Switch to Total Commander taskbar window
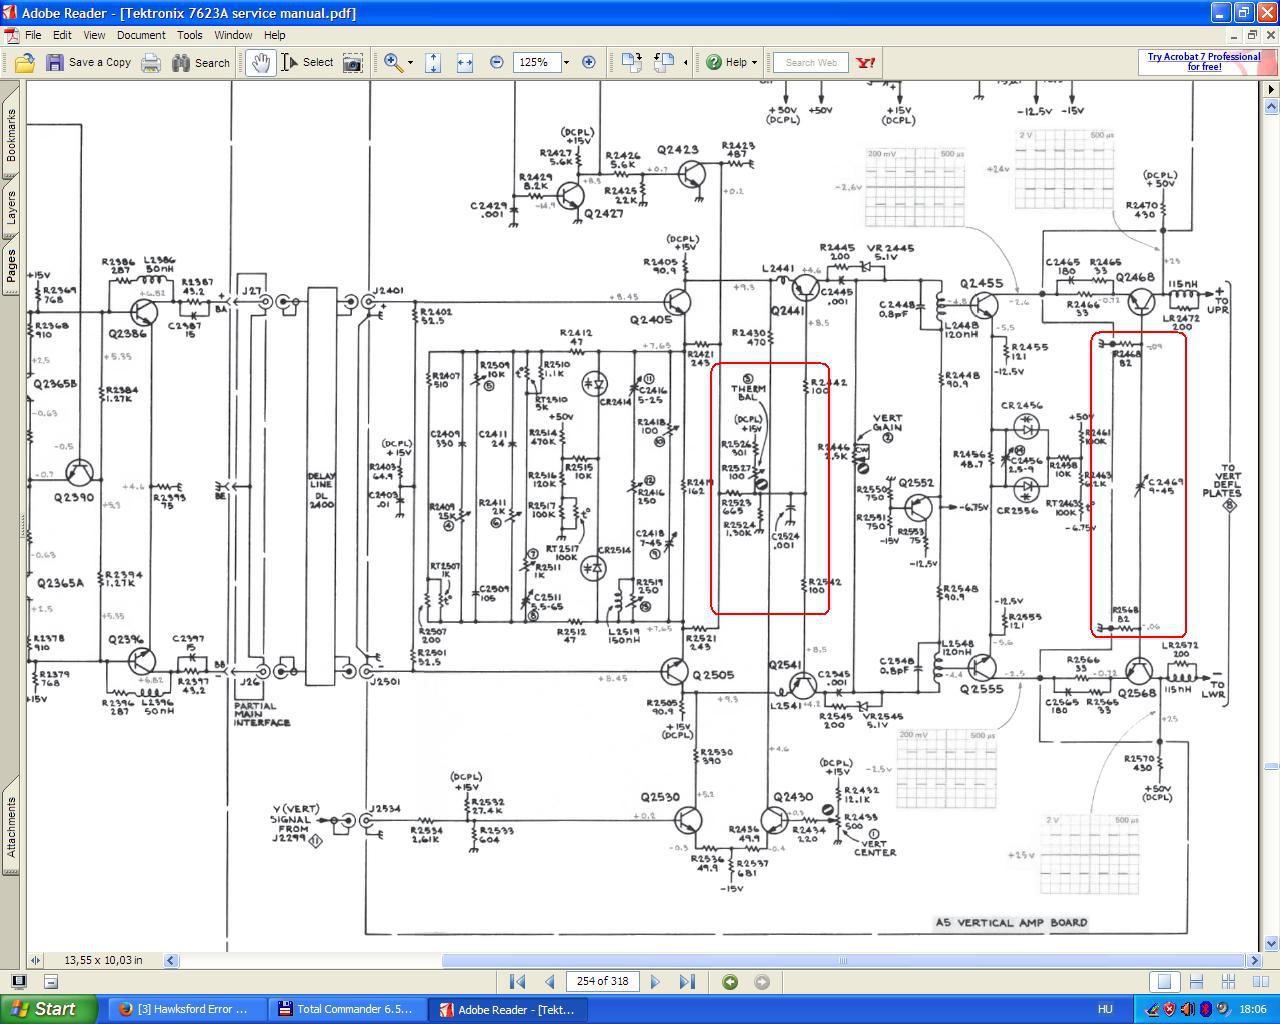The height and width of the screenshot is (1024, 1280). click(x=347, y=1009)
